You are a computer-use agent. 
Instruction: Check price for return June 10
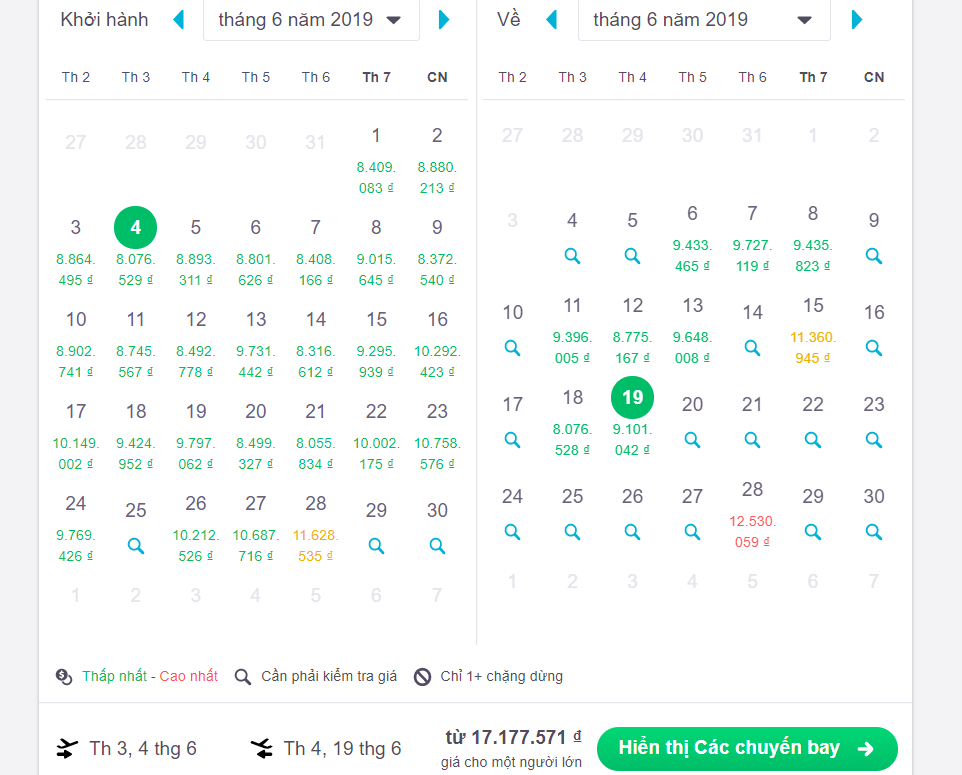[512, 348]
